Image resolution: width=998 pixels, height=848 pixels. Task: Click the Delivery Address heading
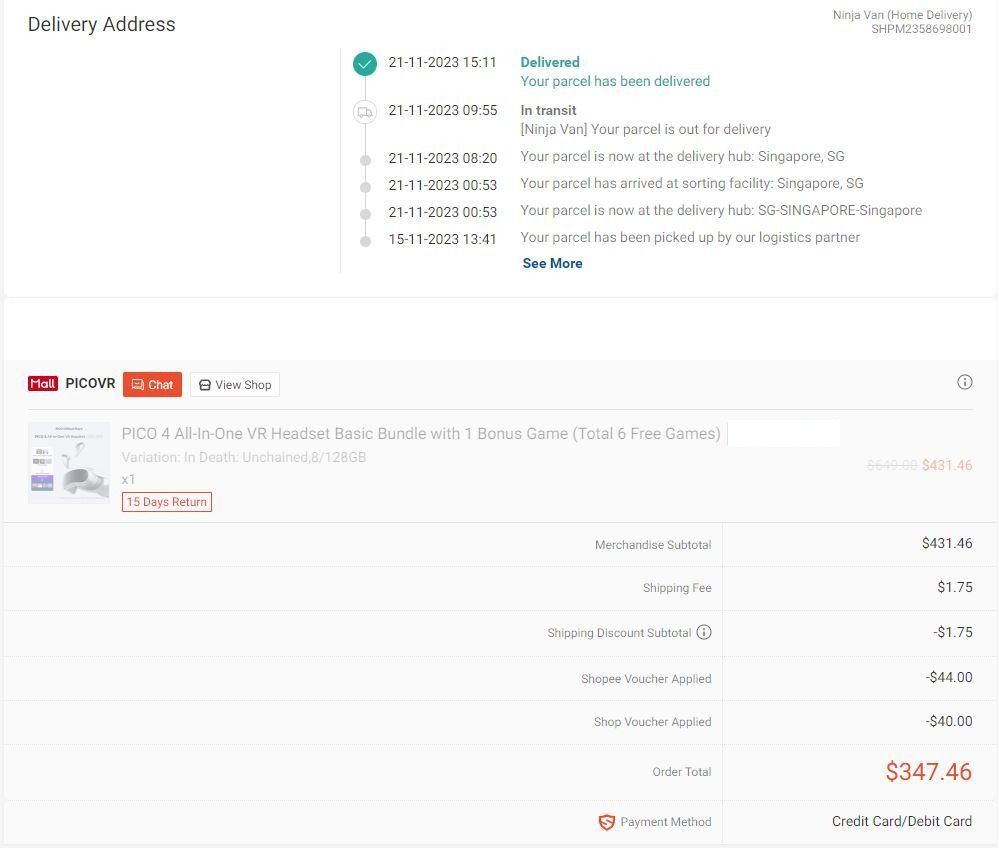(x=102, y=25)
